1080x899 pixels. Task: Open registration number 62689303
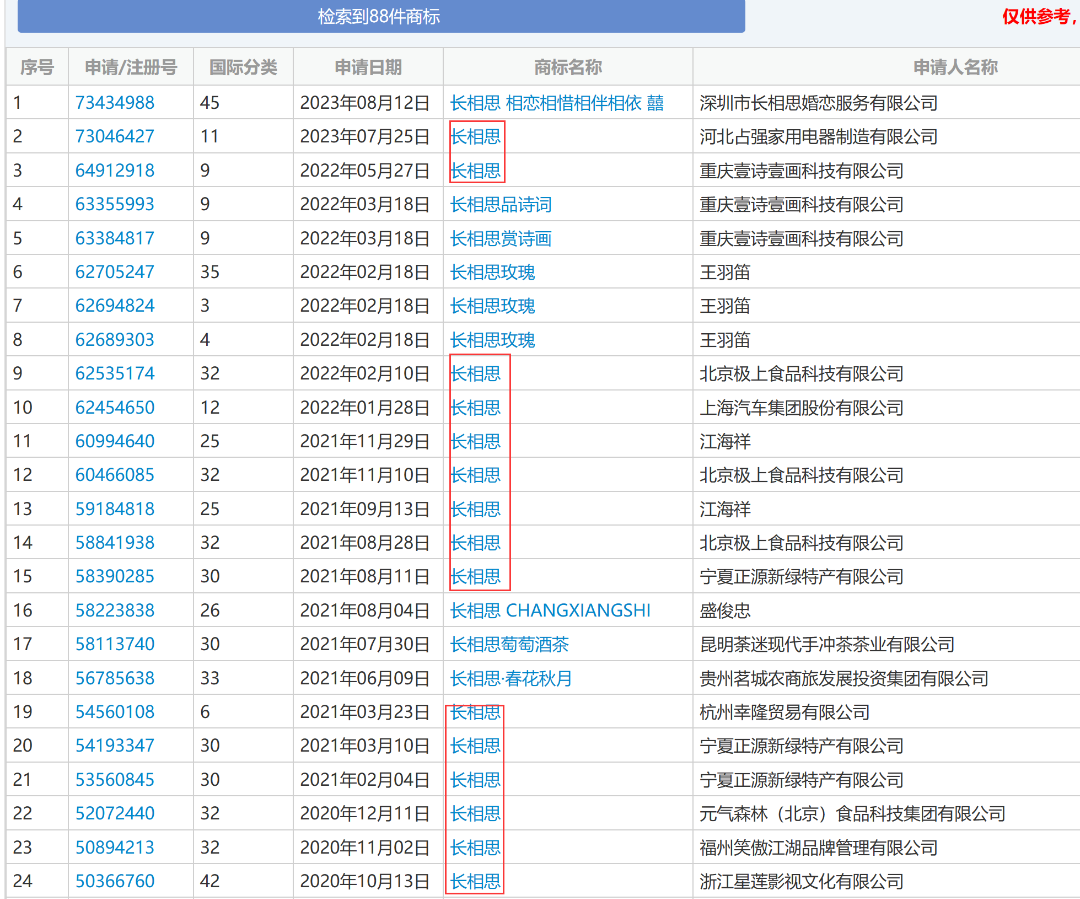tap(114, 340)
